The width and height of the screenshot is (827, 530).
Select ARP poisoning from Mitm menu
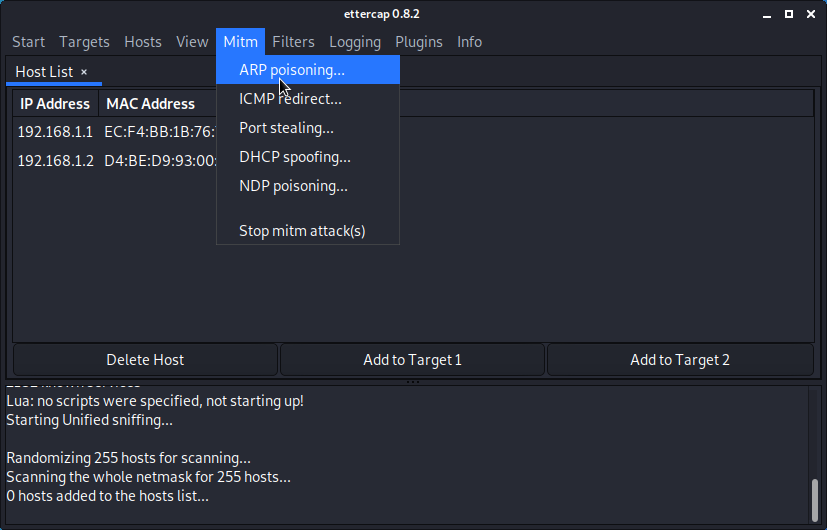click(308, 70)
